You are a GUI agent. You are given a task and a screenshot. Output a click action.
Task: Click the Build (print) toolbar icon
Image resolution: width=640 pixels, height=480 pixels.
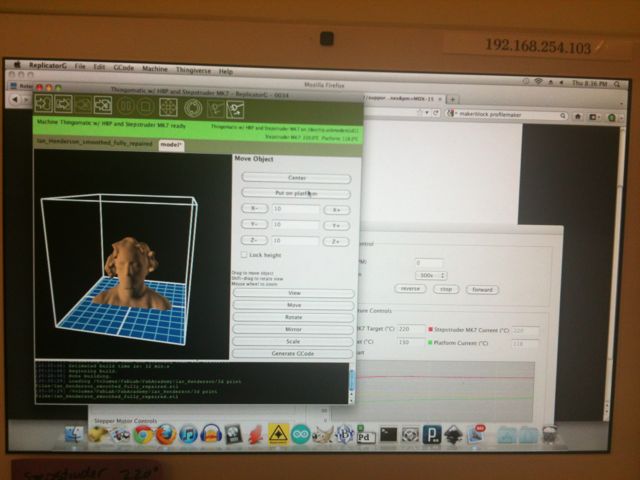coord(44,104)
